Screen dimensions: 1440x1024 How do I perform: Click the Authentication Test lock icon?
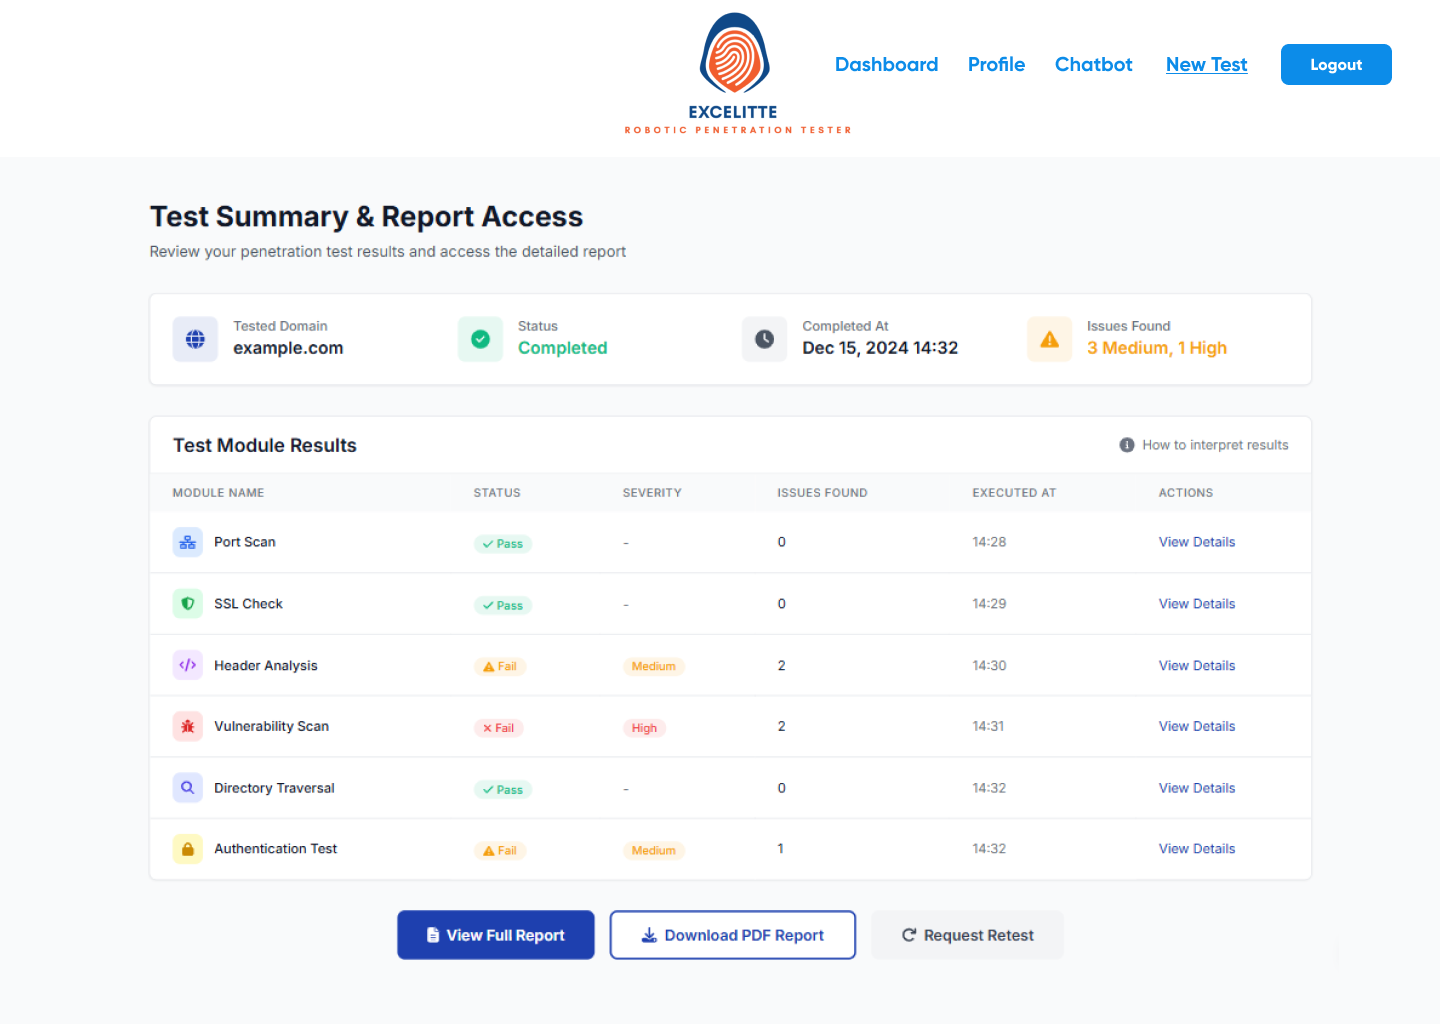point(187,849)
